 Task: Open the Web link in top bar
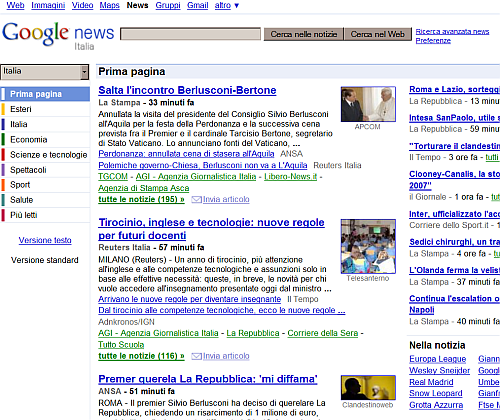(15, 5)
